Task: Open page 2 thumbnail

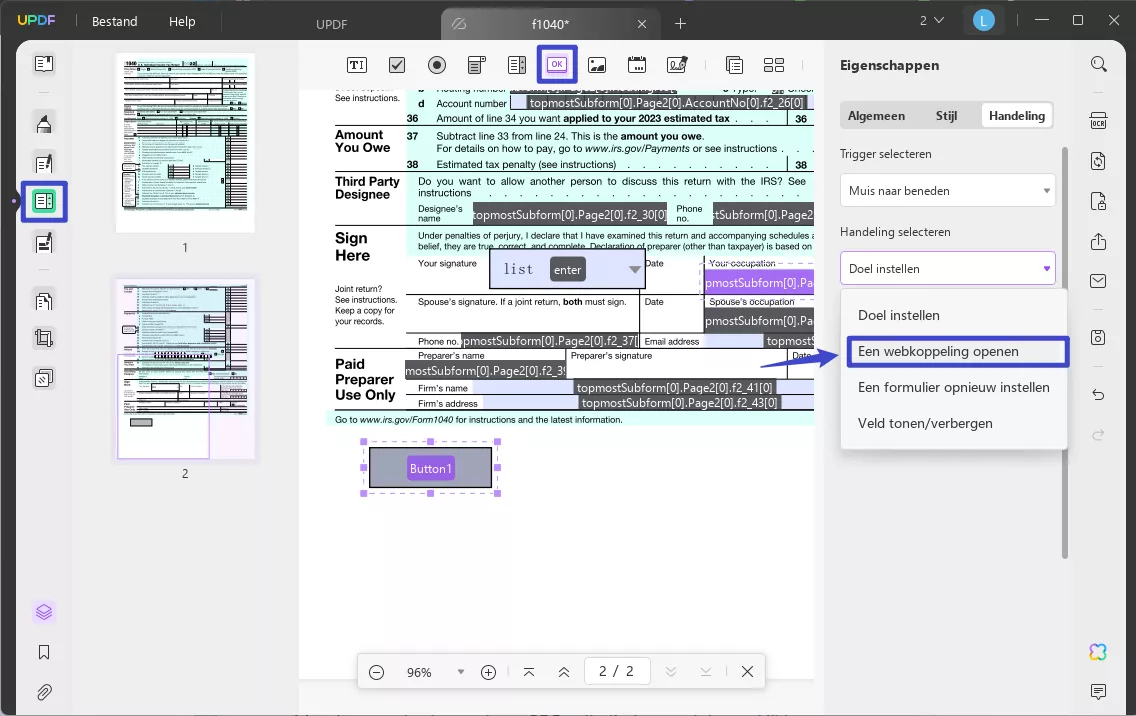Action: (185, 369)
